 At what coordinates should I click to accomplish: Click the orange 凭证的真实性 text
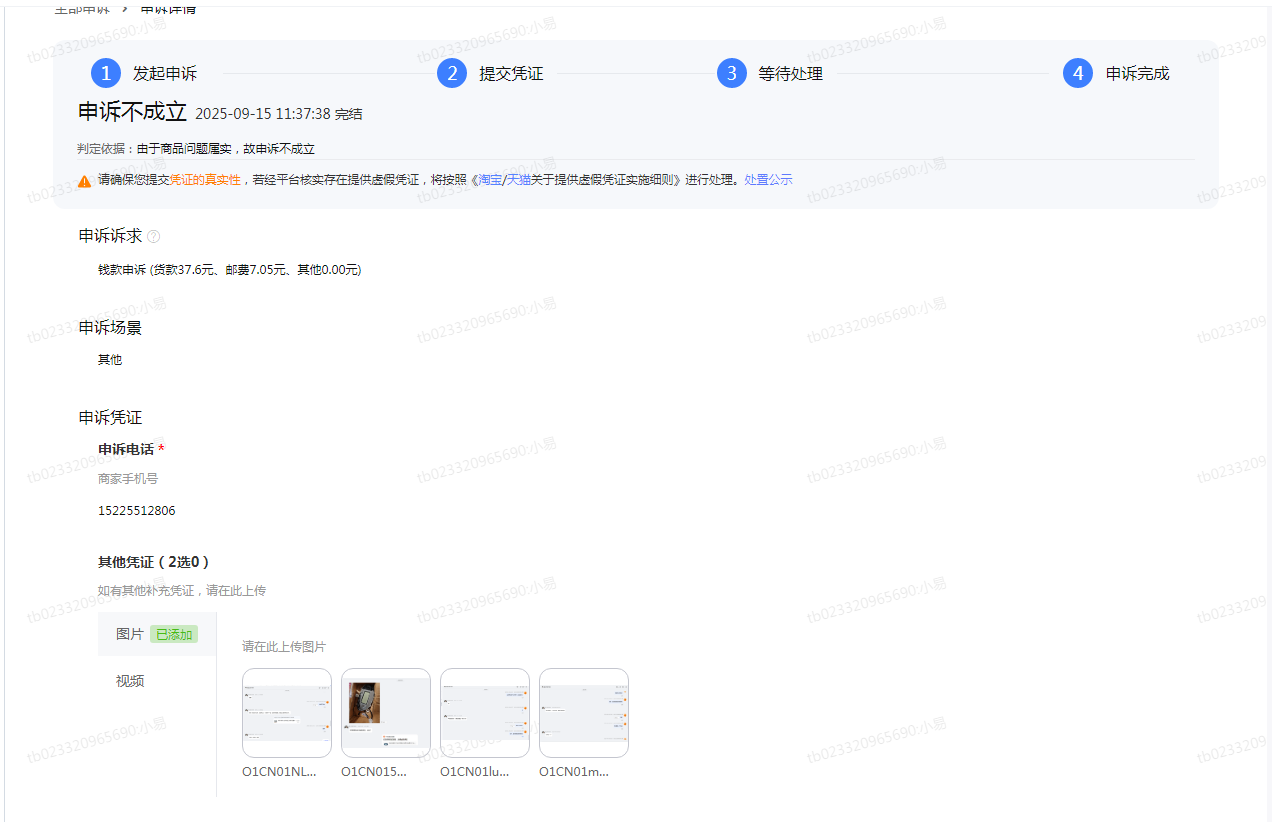tap(205, 180)
